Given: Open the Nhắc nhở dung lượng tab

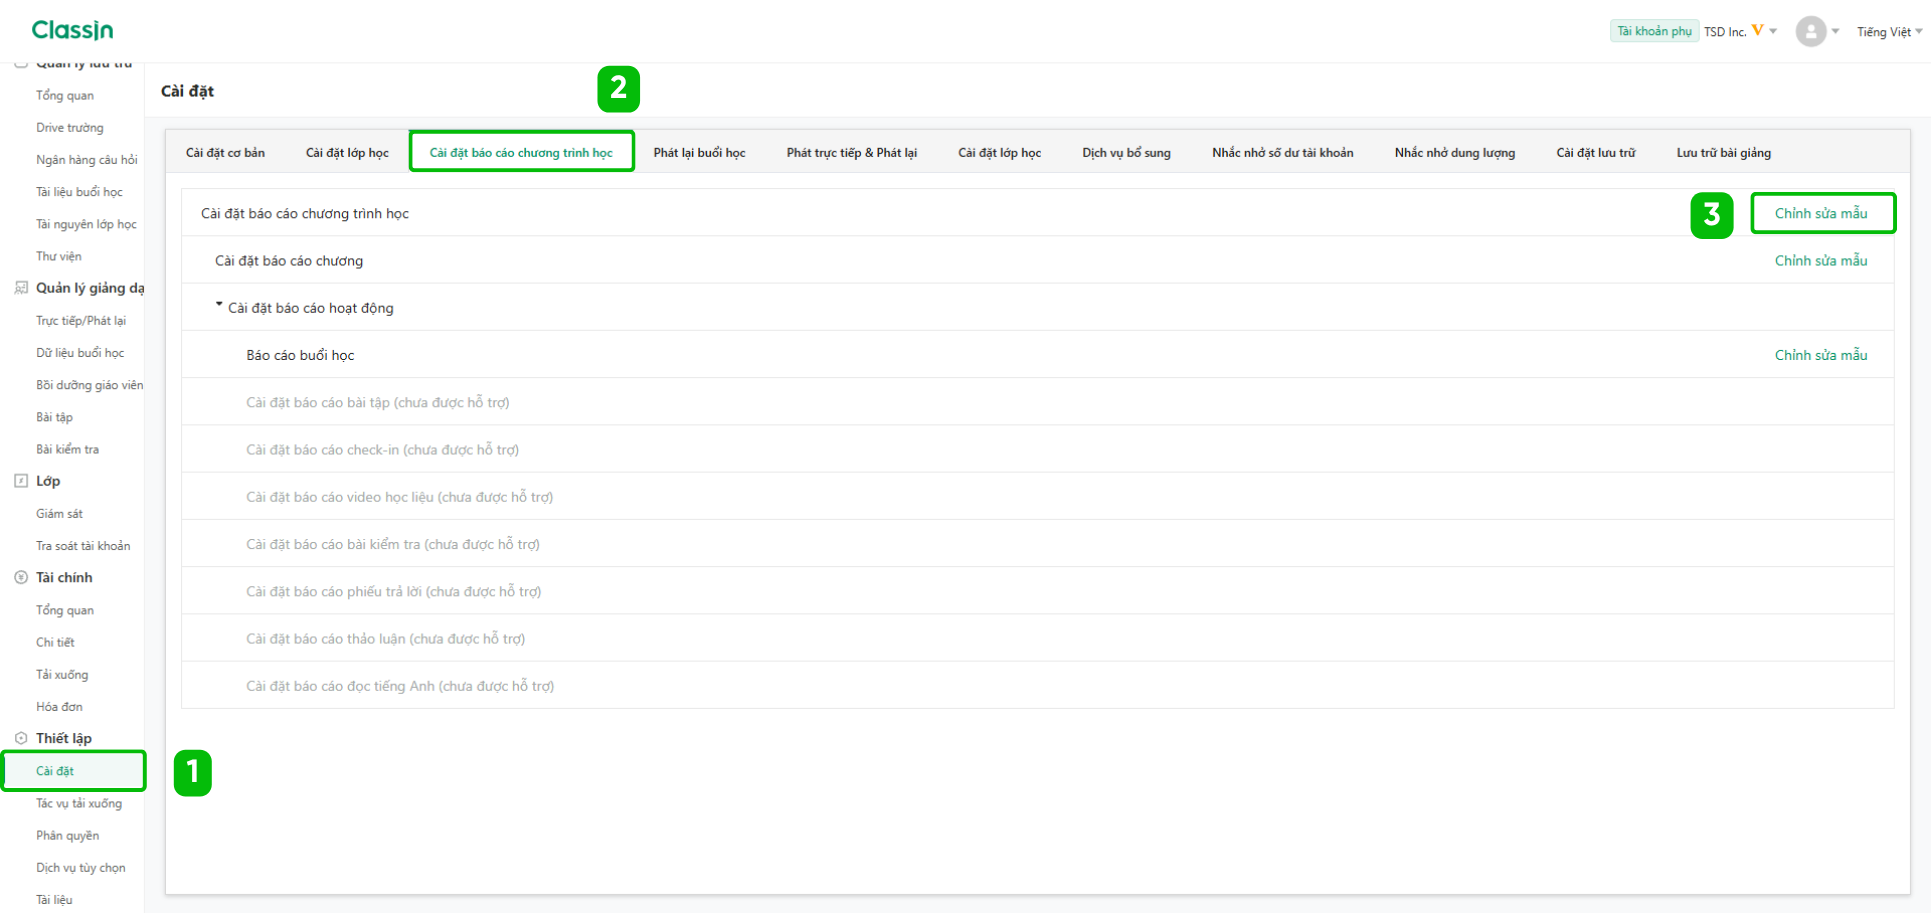Looking at the screenshot, I should [x=1454, y=153].
